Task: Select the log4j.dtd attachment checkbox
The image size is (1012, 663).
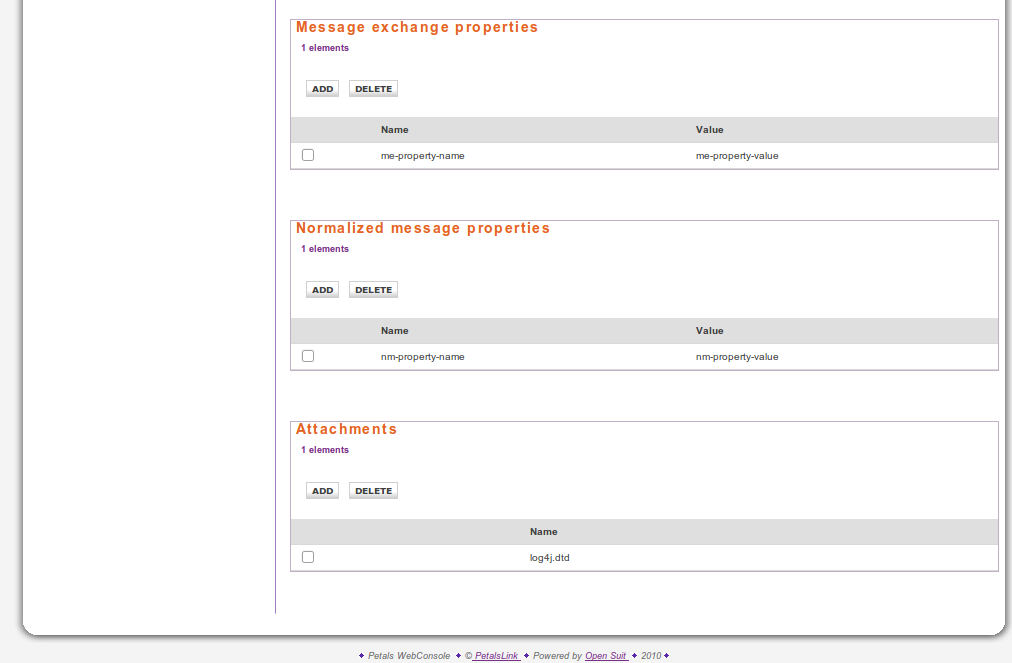Action: point(308,557)
